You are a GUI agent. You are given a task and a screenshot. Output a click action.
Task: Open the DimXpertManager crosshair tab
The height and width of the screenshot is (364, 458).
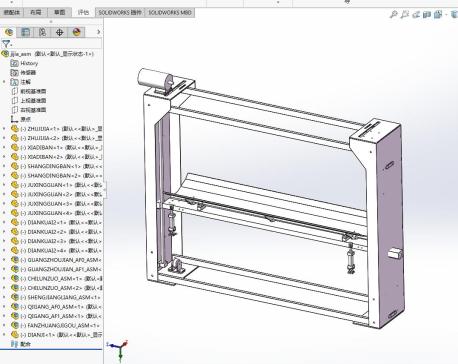pyautogui.click(x=59, y=32)
